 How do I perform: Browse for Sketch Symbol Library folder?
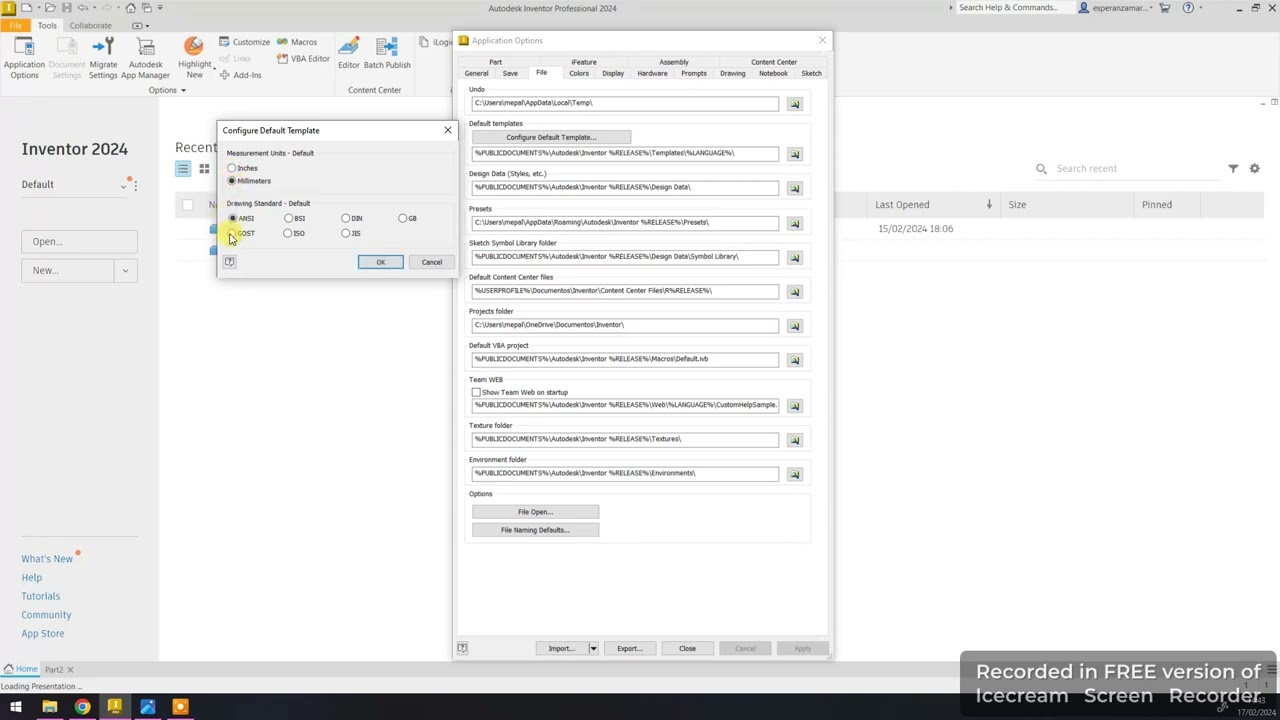[x=794, y=257]
